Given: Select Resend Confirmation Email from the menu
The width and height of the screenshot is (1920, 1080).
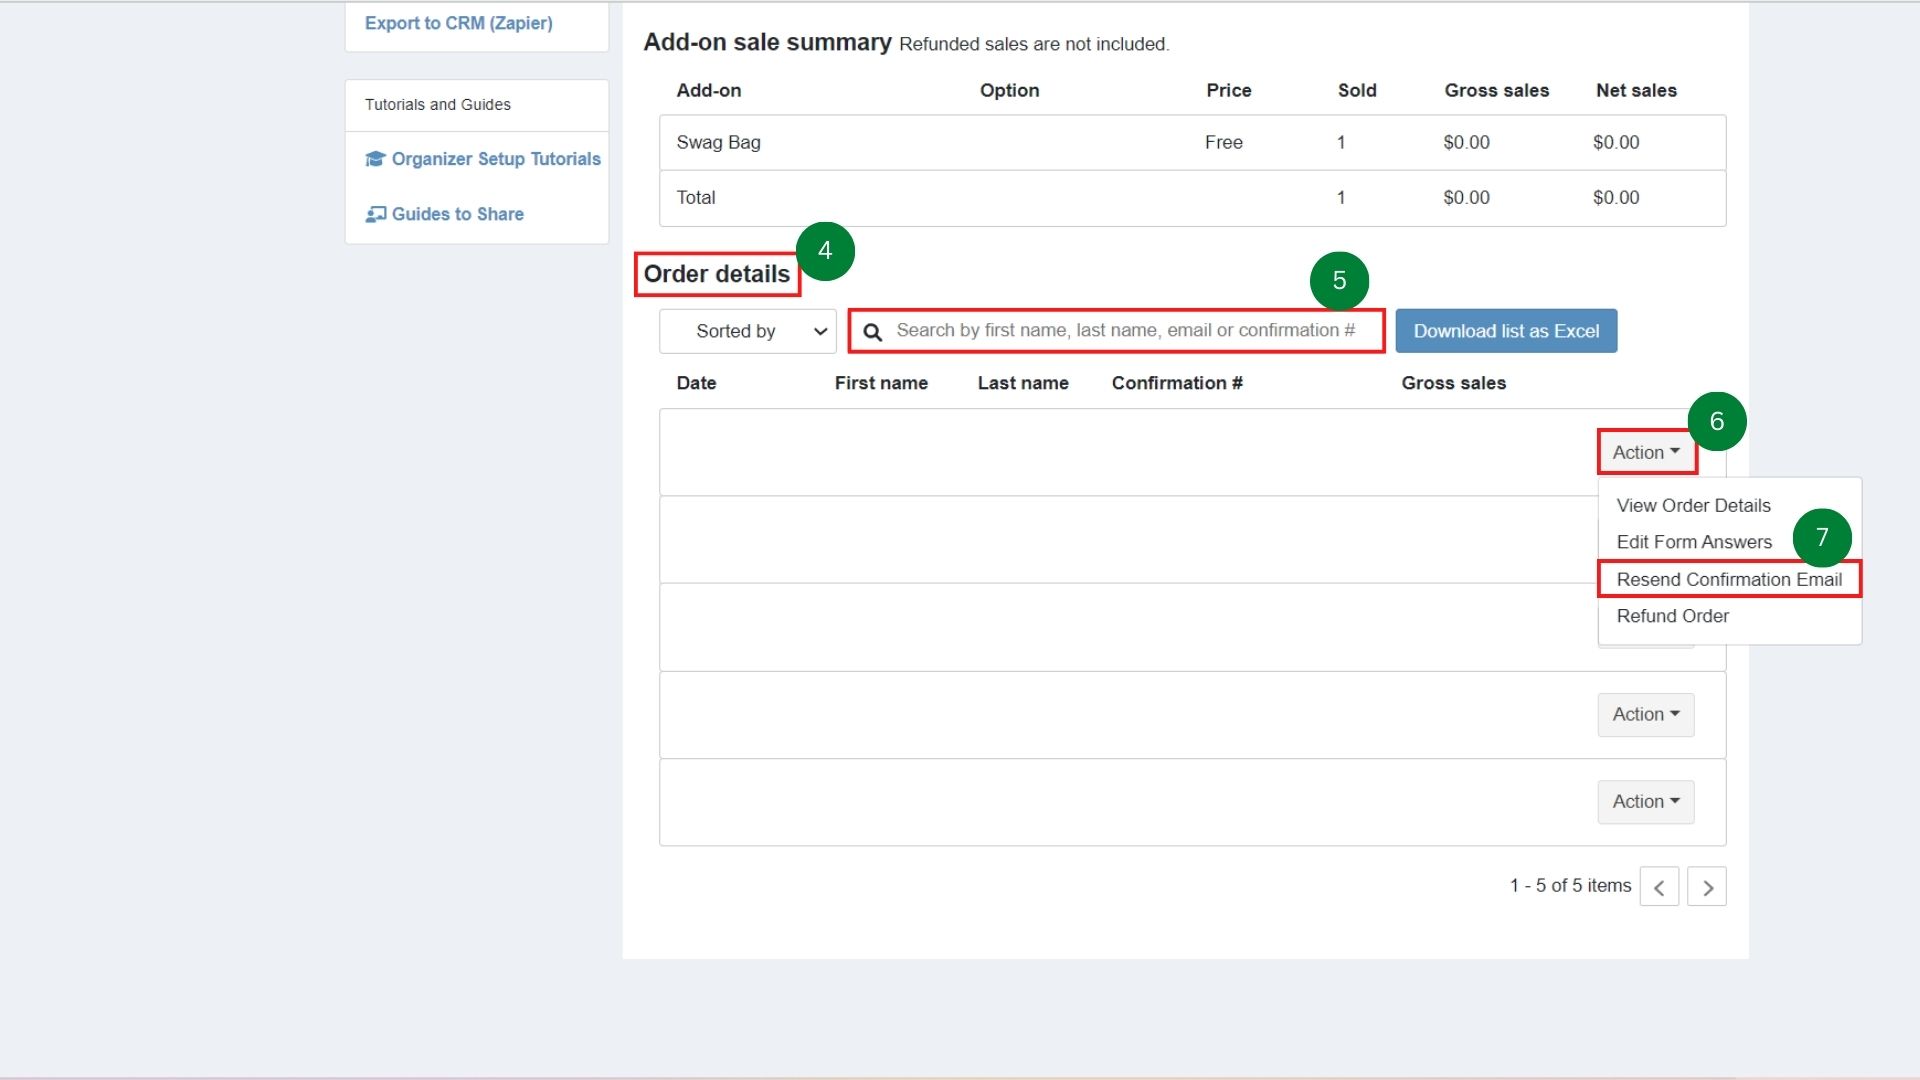Looking at the screenshot, I should coord(1729,579).
